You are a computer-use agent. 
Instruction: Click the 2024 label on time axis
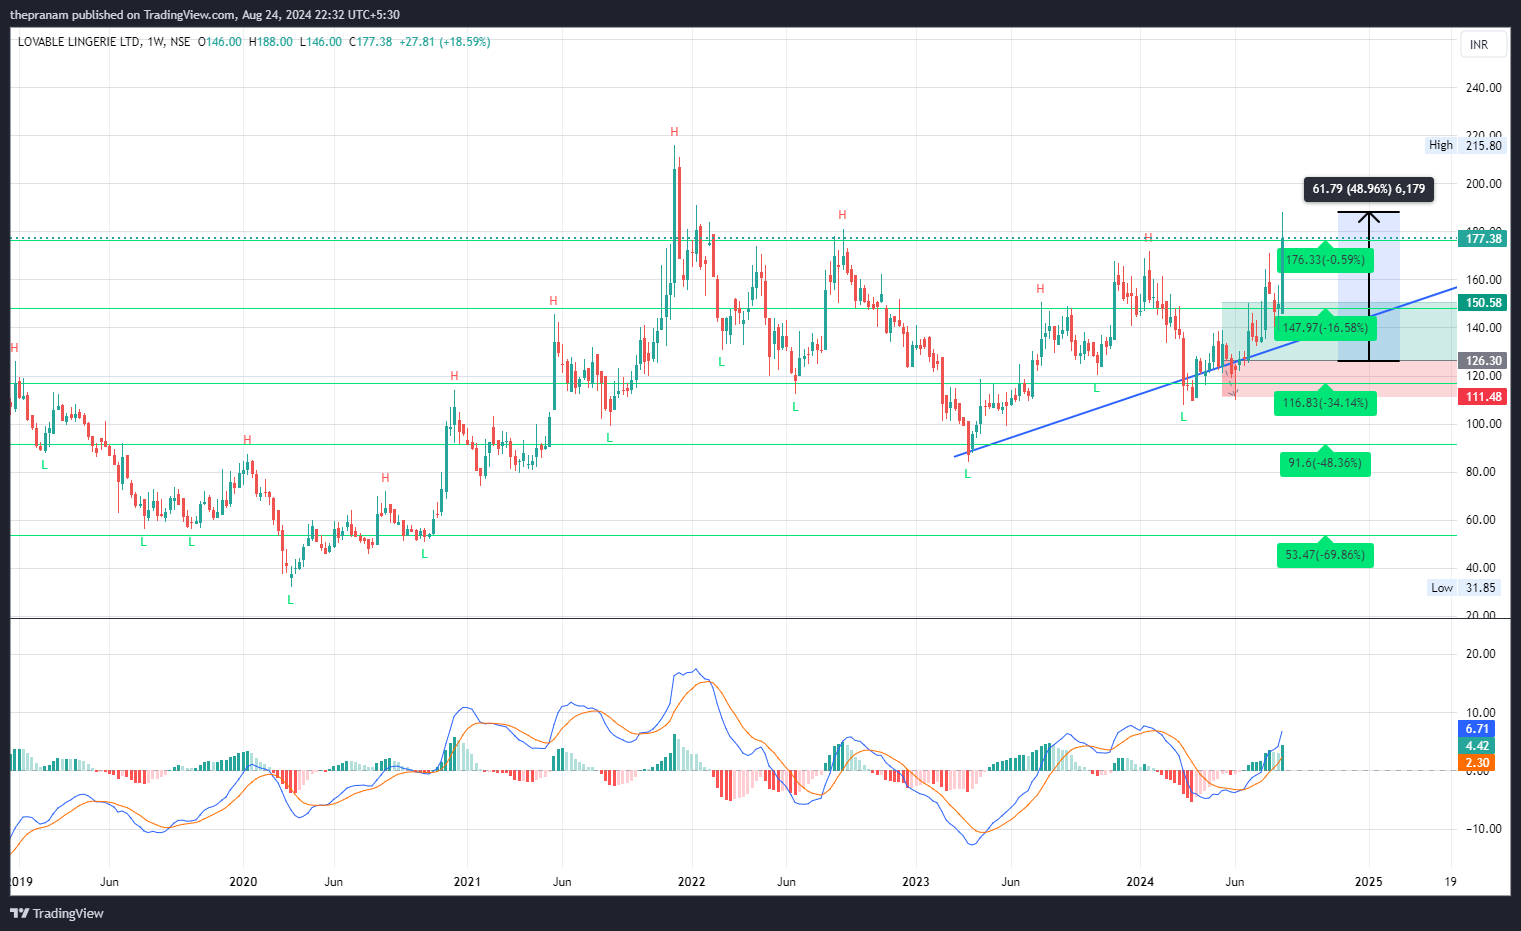pos(1140,882)
